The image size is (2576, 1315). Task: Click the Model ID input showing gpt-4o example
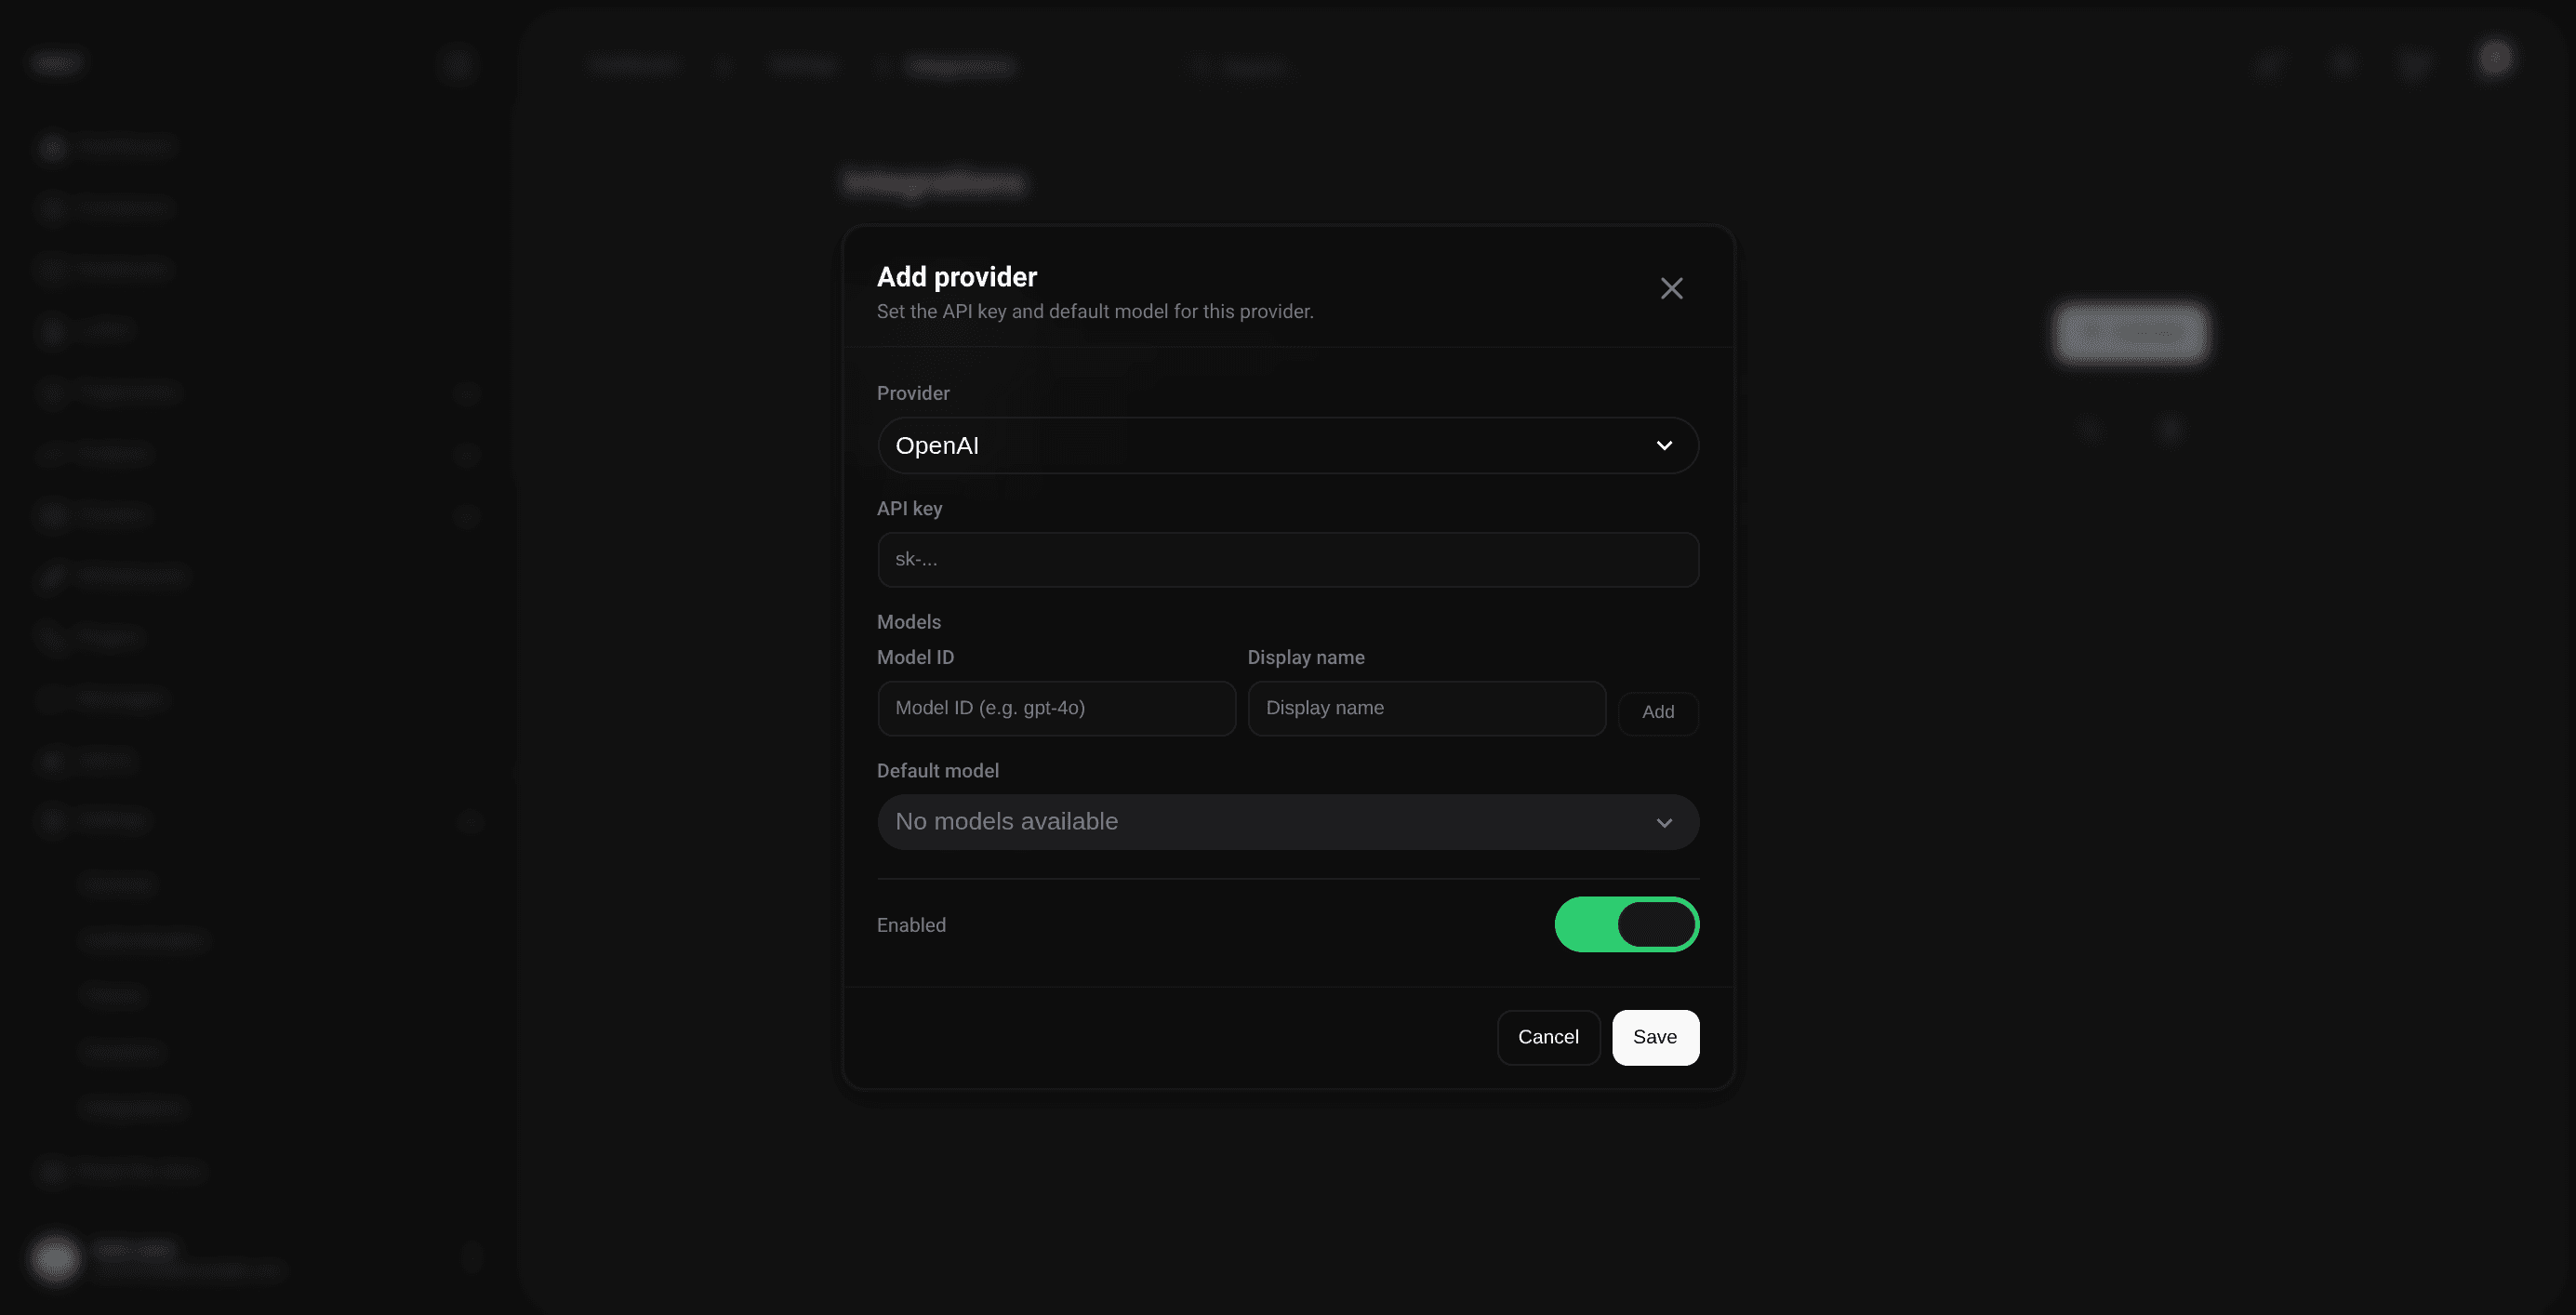1056,708
